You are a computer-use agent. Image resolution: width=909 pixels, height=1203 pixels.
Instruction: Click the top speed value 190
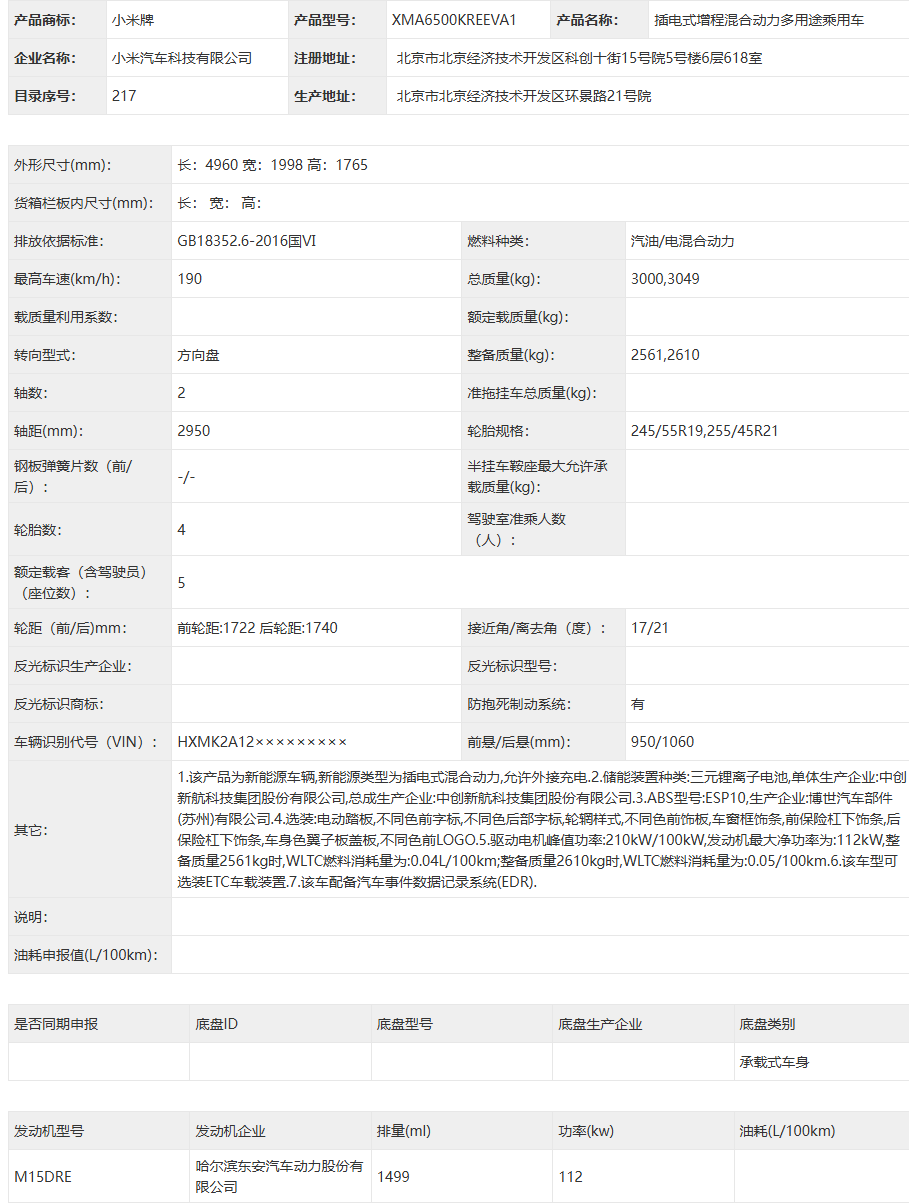click(x=189, y=279)
